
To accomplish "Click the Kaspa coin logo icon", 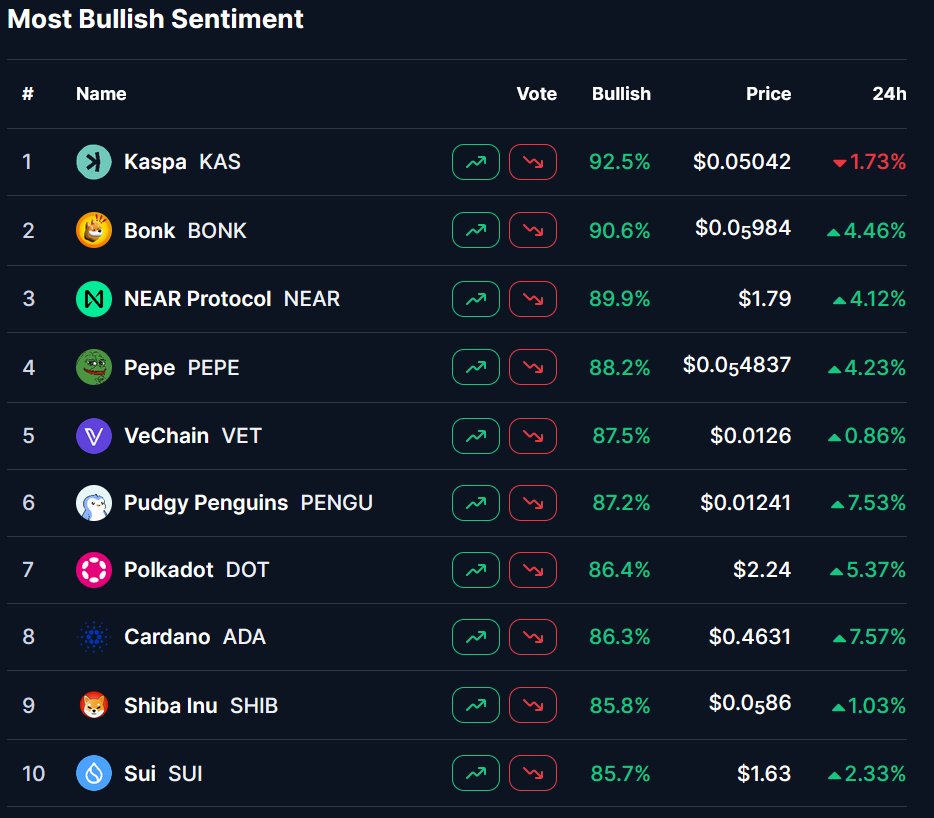I will (94, 162).
